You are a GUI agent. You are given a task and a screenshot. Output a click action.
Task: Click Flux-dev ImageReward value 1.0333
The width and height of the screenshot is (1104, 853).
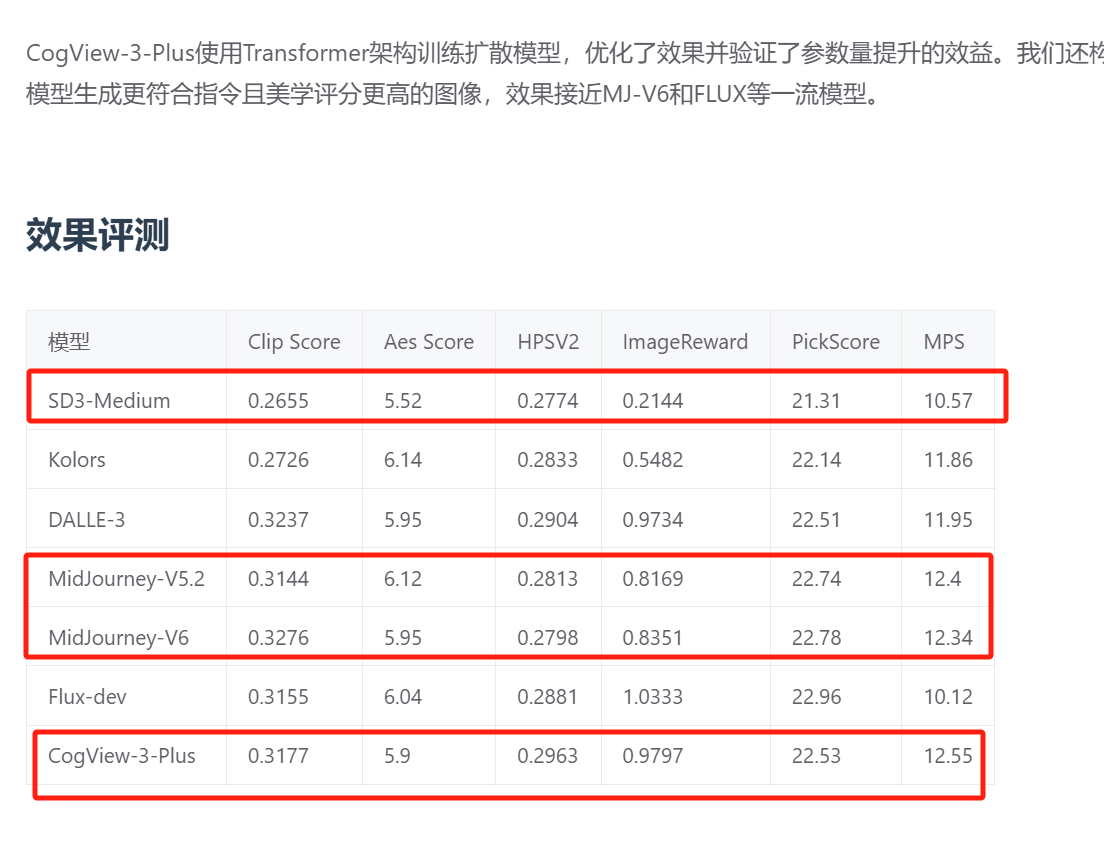(653, 697)
